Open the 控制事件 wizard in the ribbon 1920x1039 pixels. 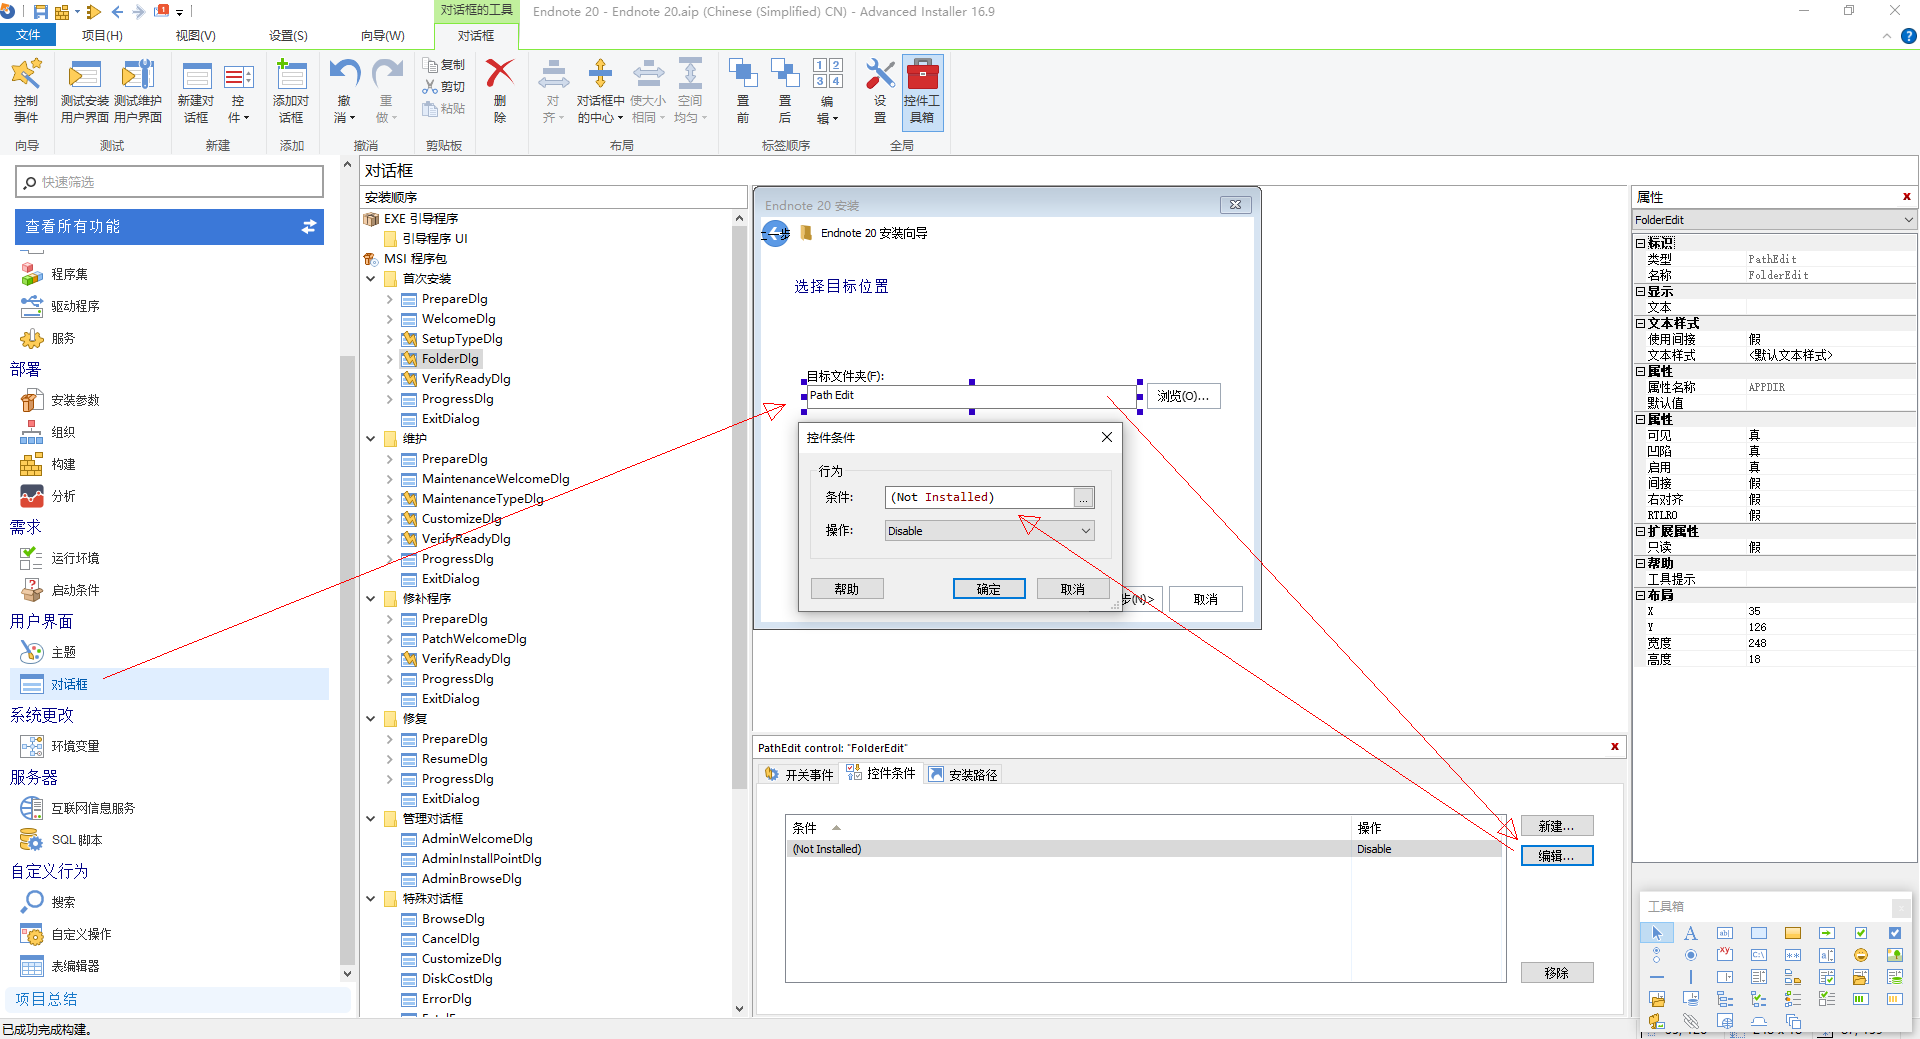(26, 91)
